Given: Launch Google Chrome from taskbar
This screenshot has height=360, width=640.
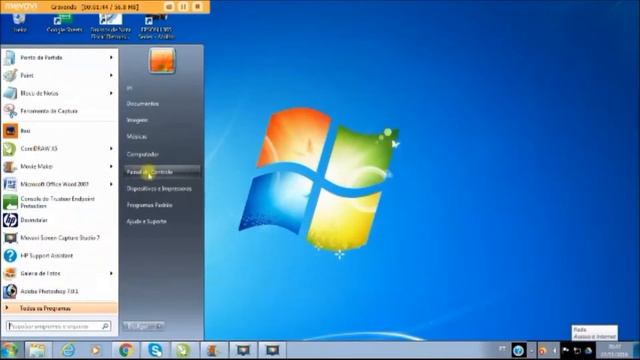Looking at the screenshot, I should coord(126,350).
